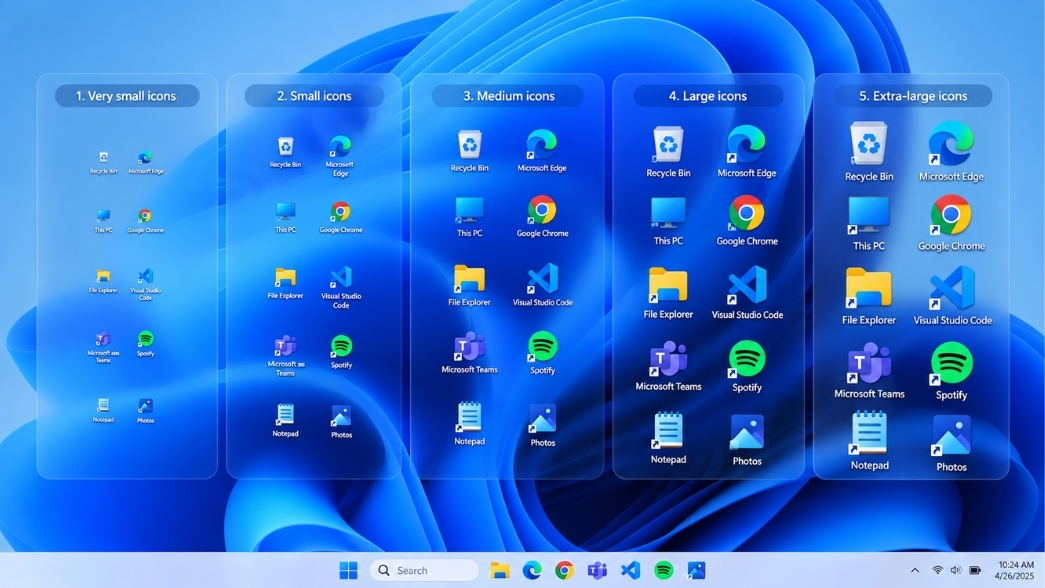Click This PC in the Medium icons panel
Image resolution: width=1045 pixels, height=588 pixels.
[469, 217]
